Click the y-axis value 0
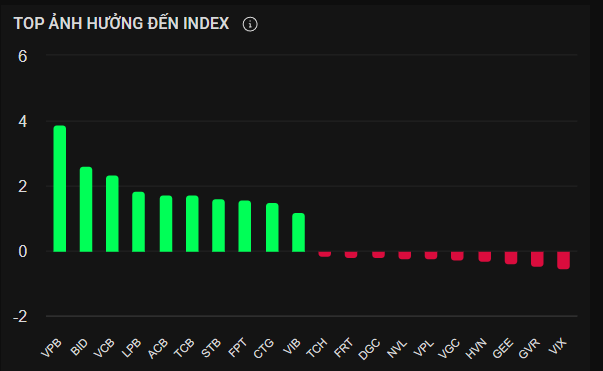The width and height of the screenshot is (603, 371). point(22,252)
